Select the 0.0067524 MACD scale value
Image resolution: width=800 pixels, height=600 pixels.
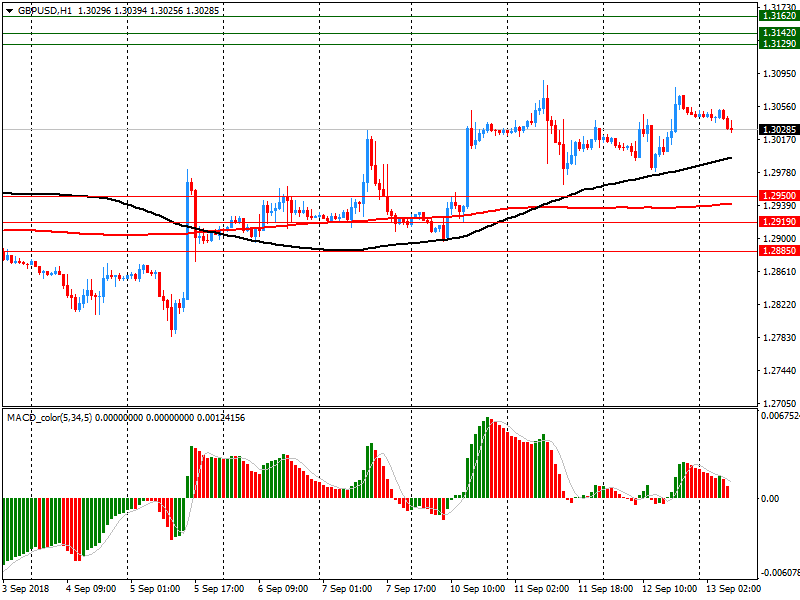(x=777, y=415)
